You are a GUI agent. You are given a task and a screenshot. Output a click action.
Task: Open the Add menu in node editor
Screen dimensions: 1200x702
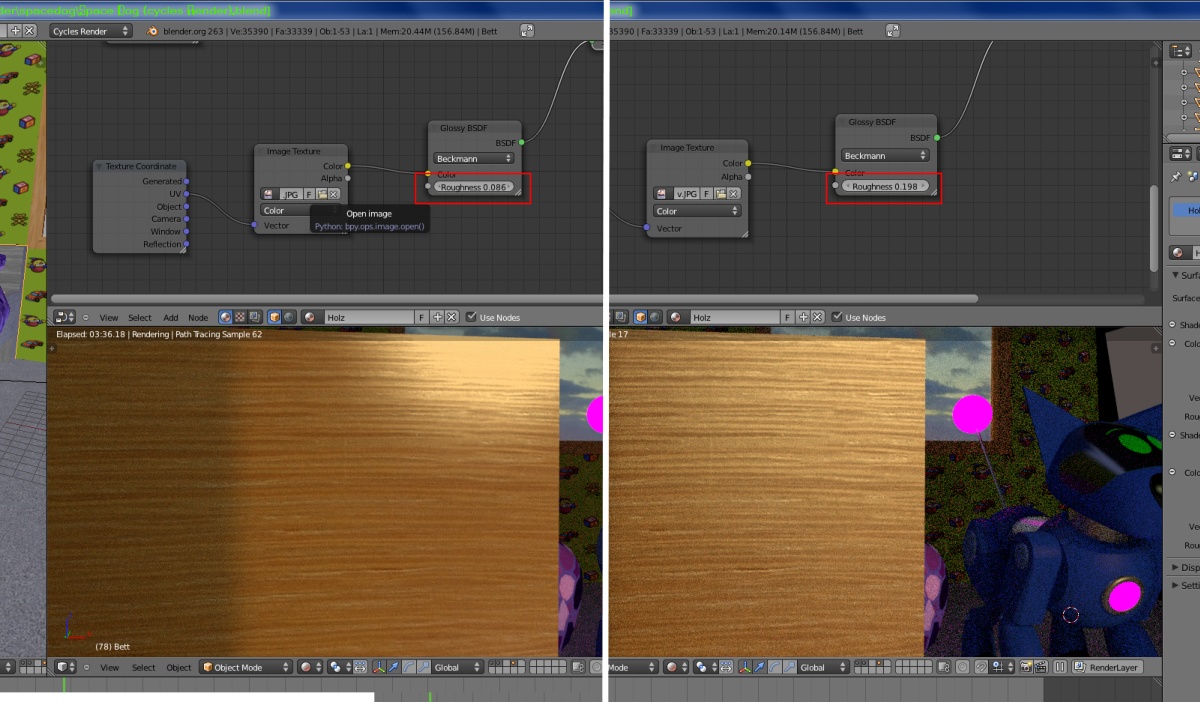click(x=171, y=317)
